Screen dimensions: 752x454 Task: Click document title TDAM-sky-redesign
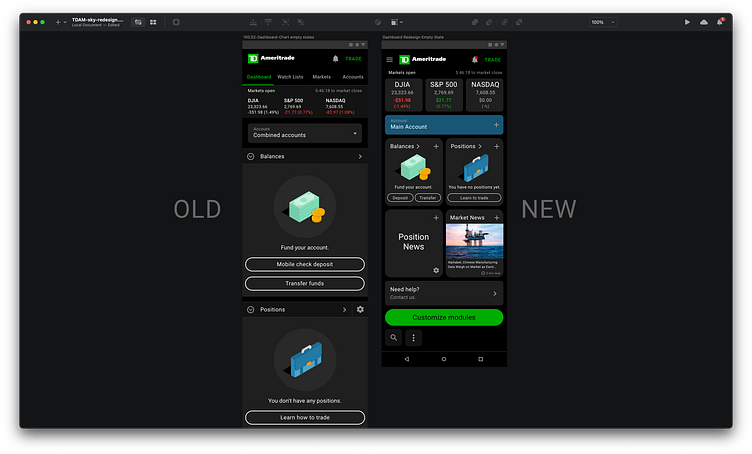click(x=97, y=20)
